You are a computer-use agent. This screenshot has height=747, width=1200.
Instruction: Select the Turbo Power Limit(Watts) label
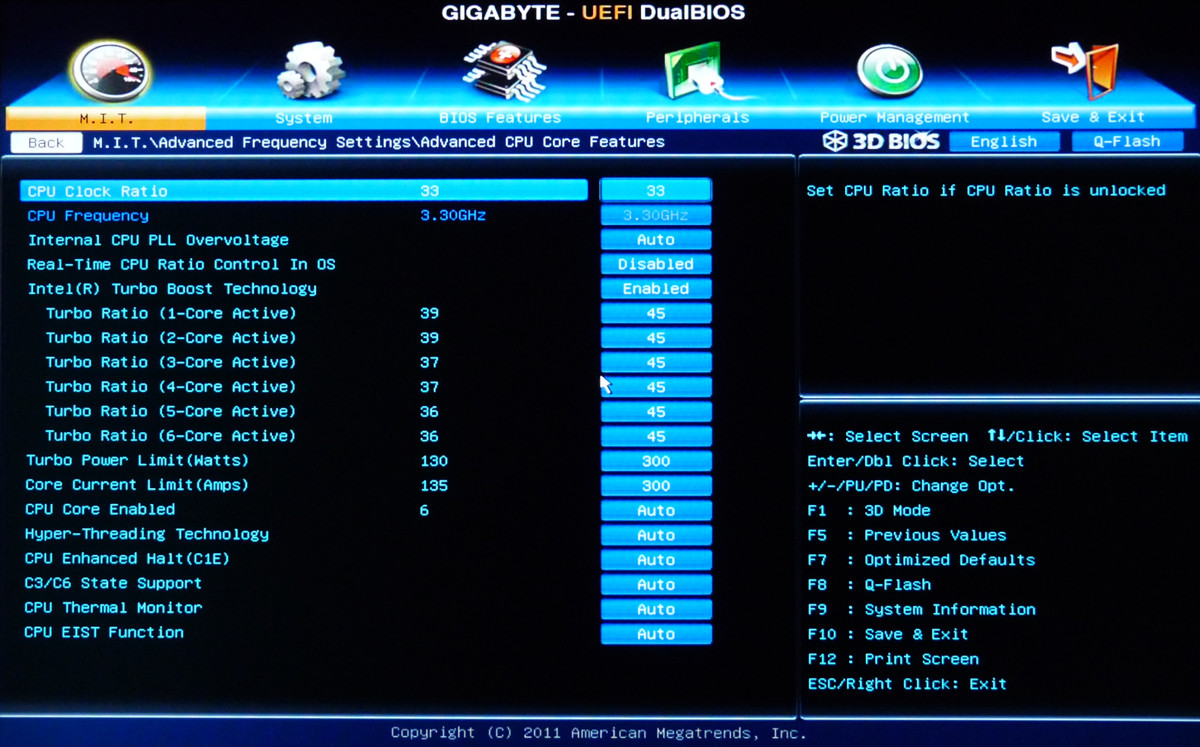pyautogui.click(x=137, y=461)
